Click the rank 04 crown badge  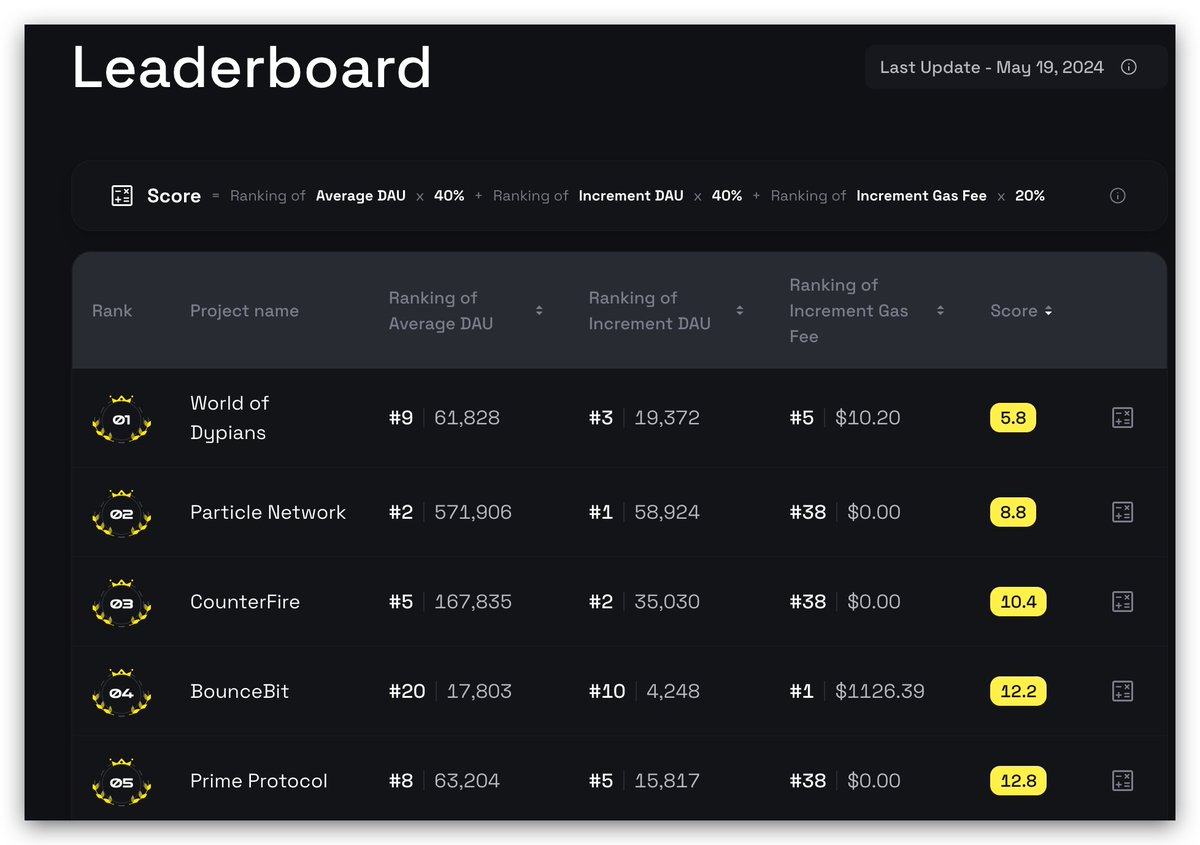121,691
